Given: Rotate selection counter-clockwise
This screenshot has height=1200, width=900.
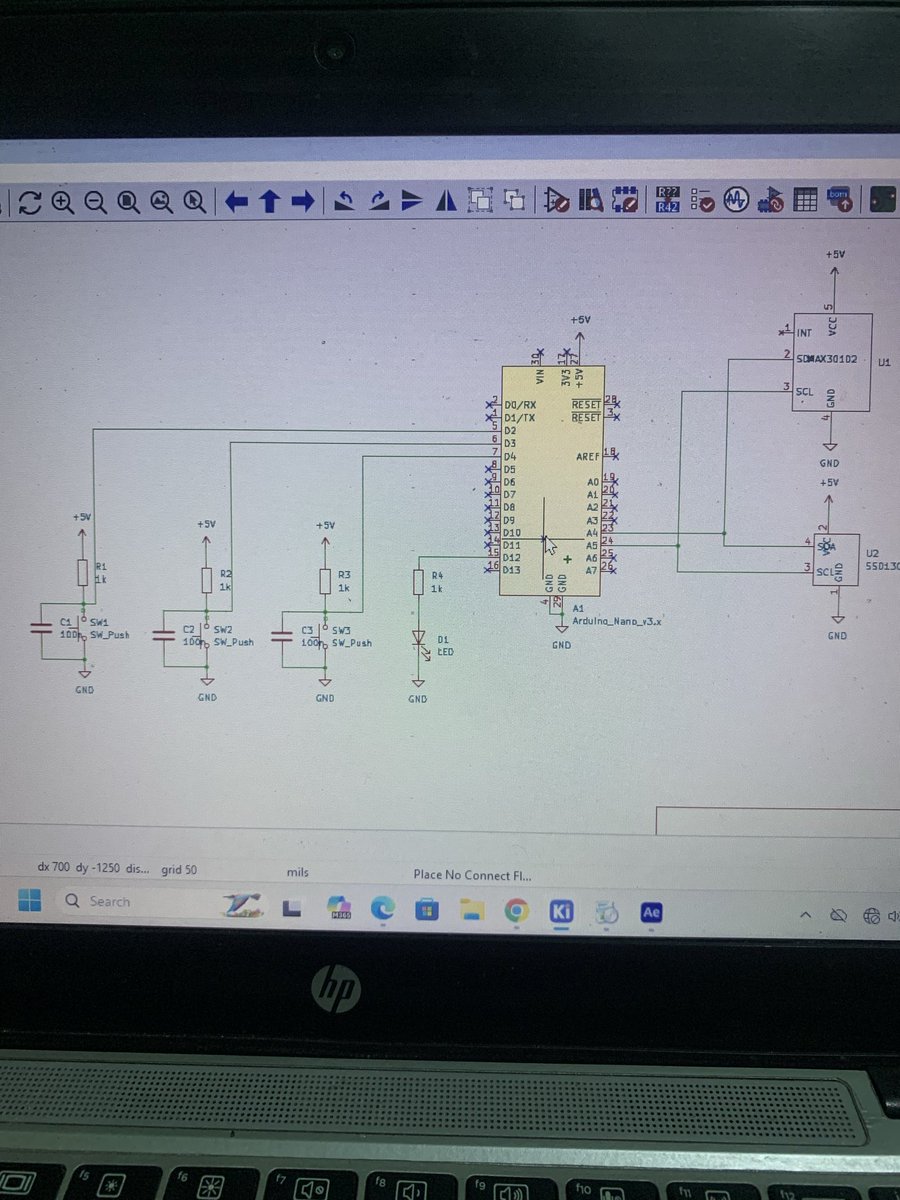Looking at the screenshot, I should click(x=345, y=202).
